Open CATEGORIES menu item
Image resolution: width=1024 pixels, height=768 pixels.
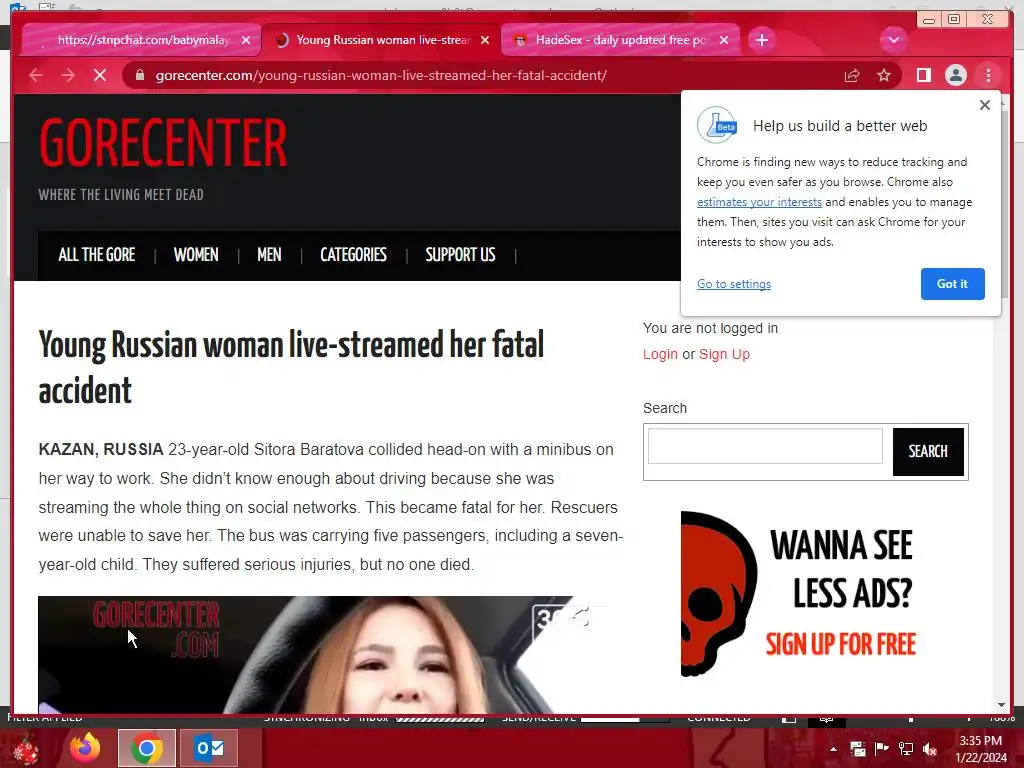(353, 255)
